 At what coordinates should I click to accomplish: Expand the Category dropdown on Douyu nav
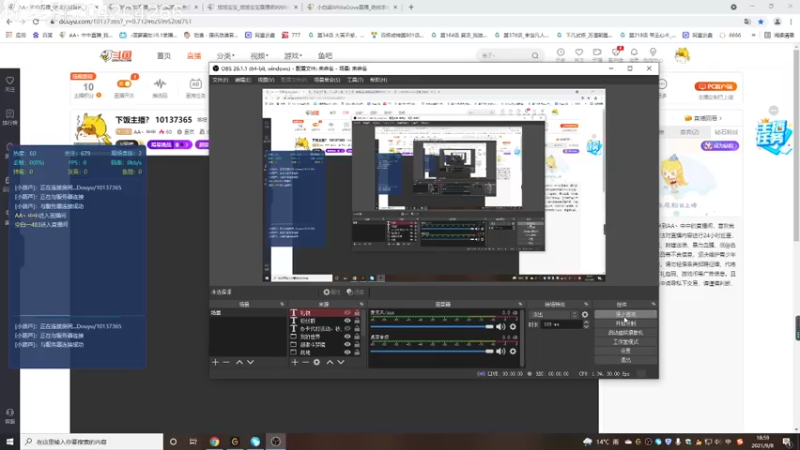click(x=225, y=56)
